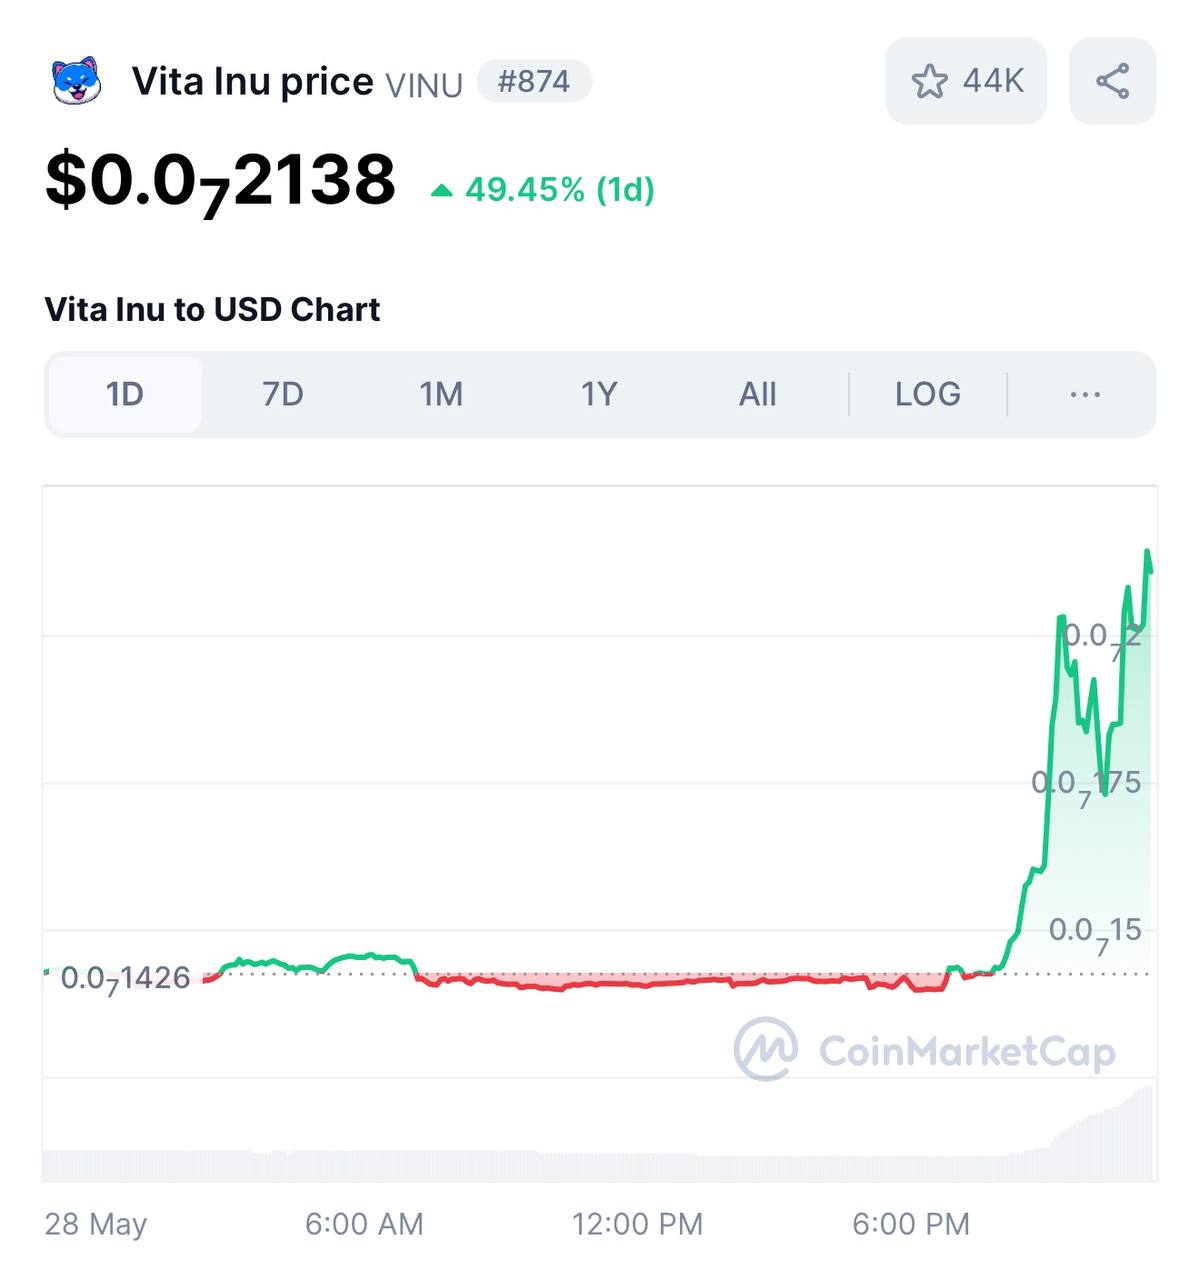Select the 1D timeframe tab
Viewport: 1200px width, 1280px height.
125,394
